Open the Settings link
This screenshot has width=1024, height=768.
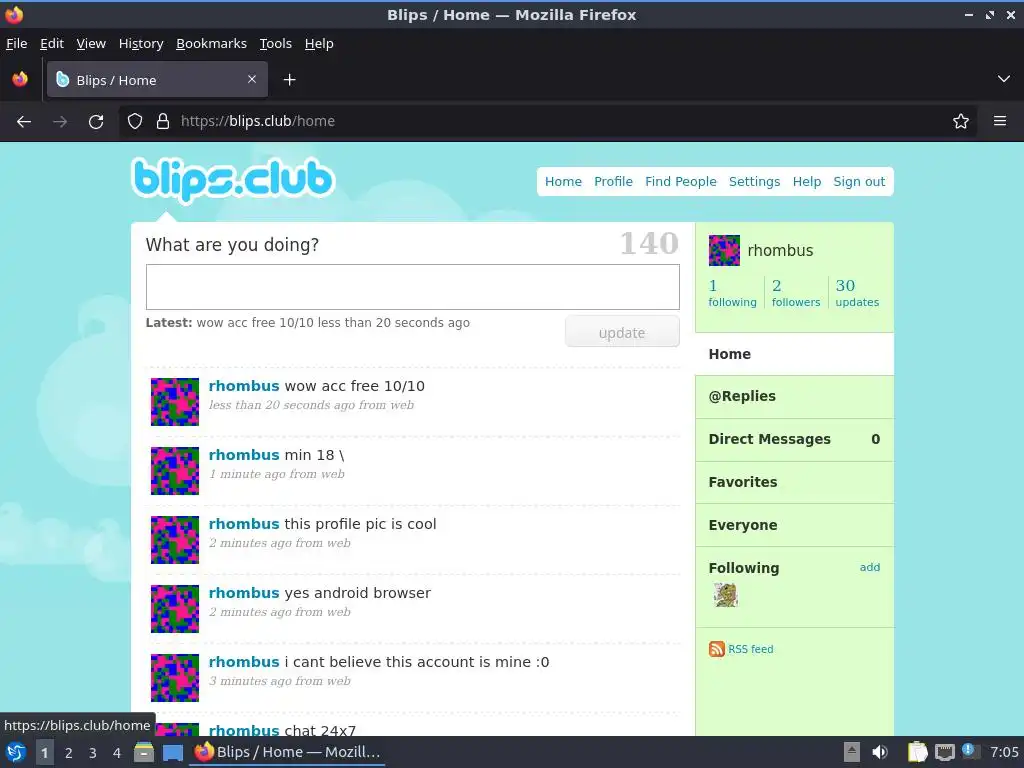click(x=754, y=182)
